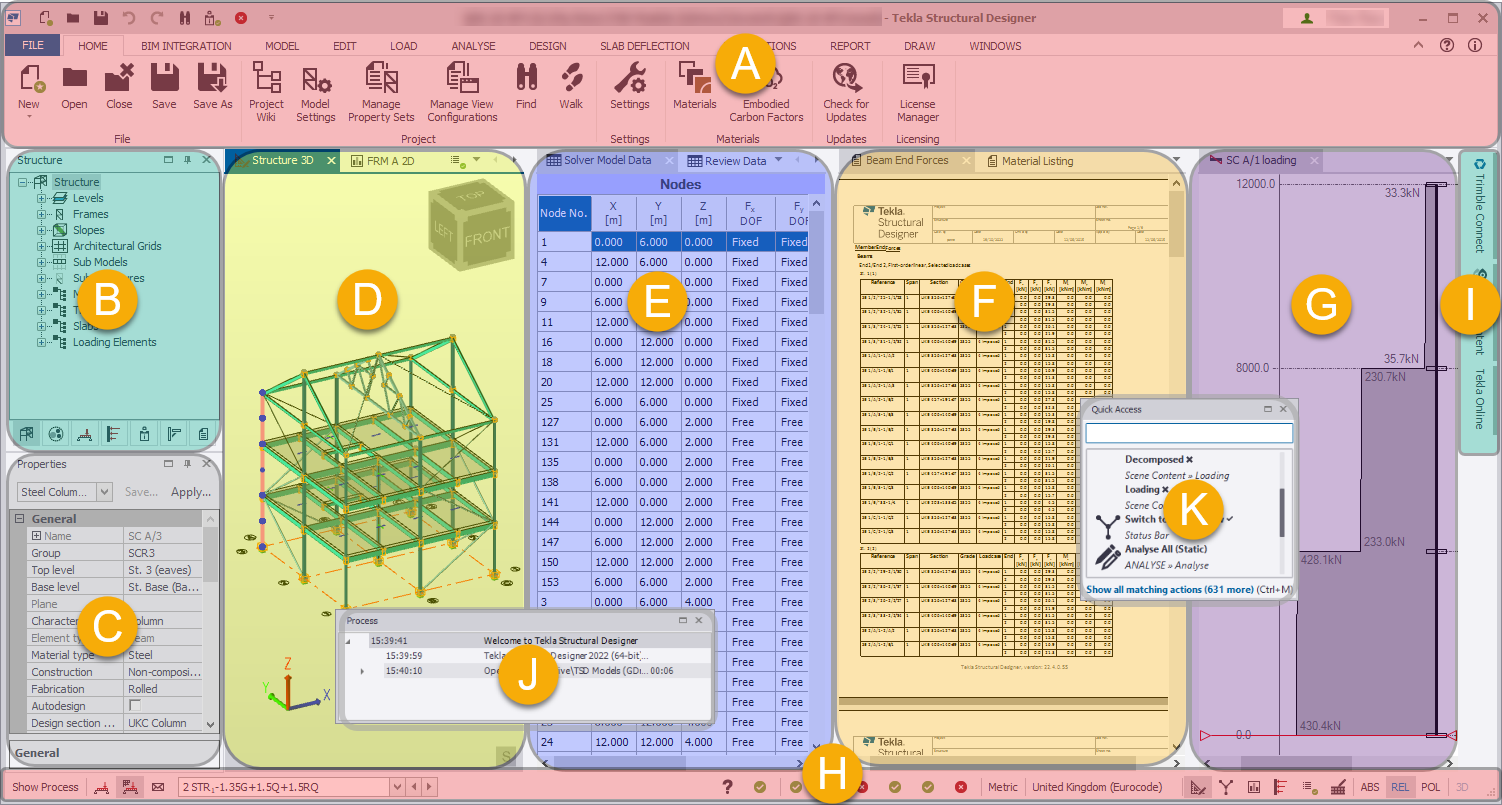
Task: Open the Steel Column dropdown in Properties
Action: coord(104,492)
